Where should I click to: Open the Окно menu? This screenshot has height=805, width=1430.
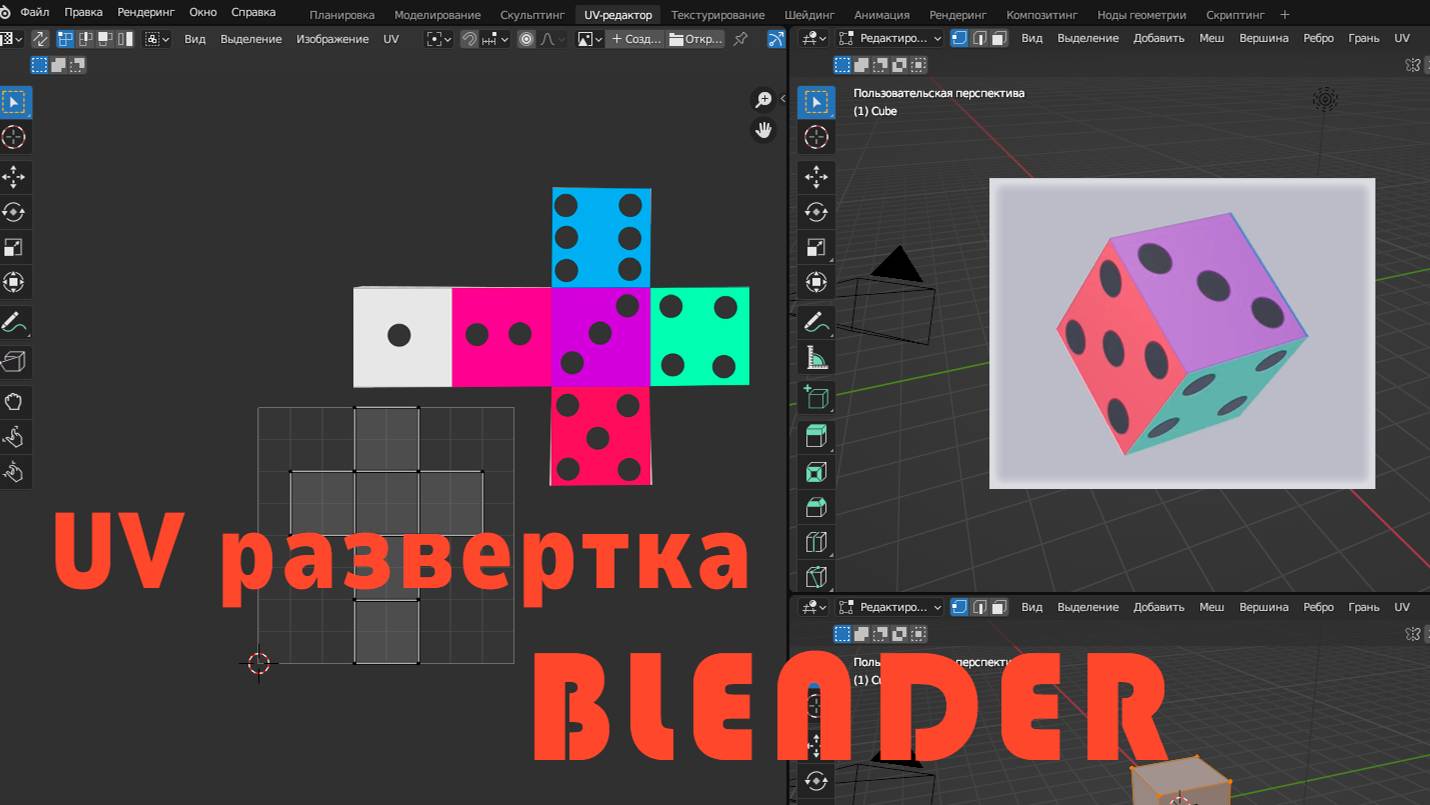[x=203, y=13]
